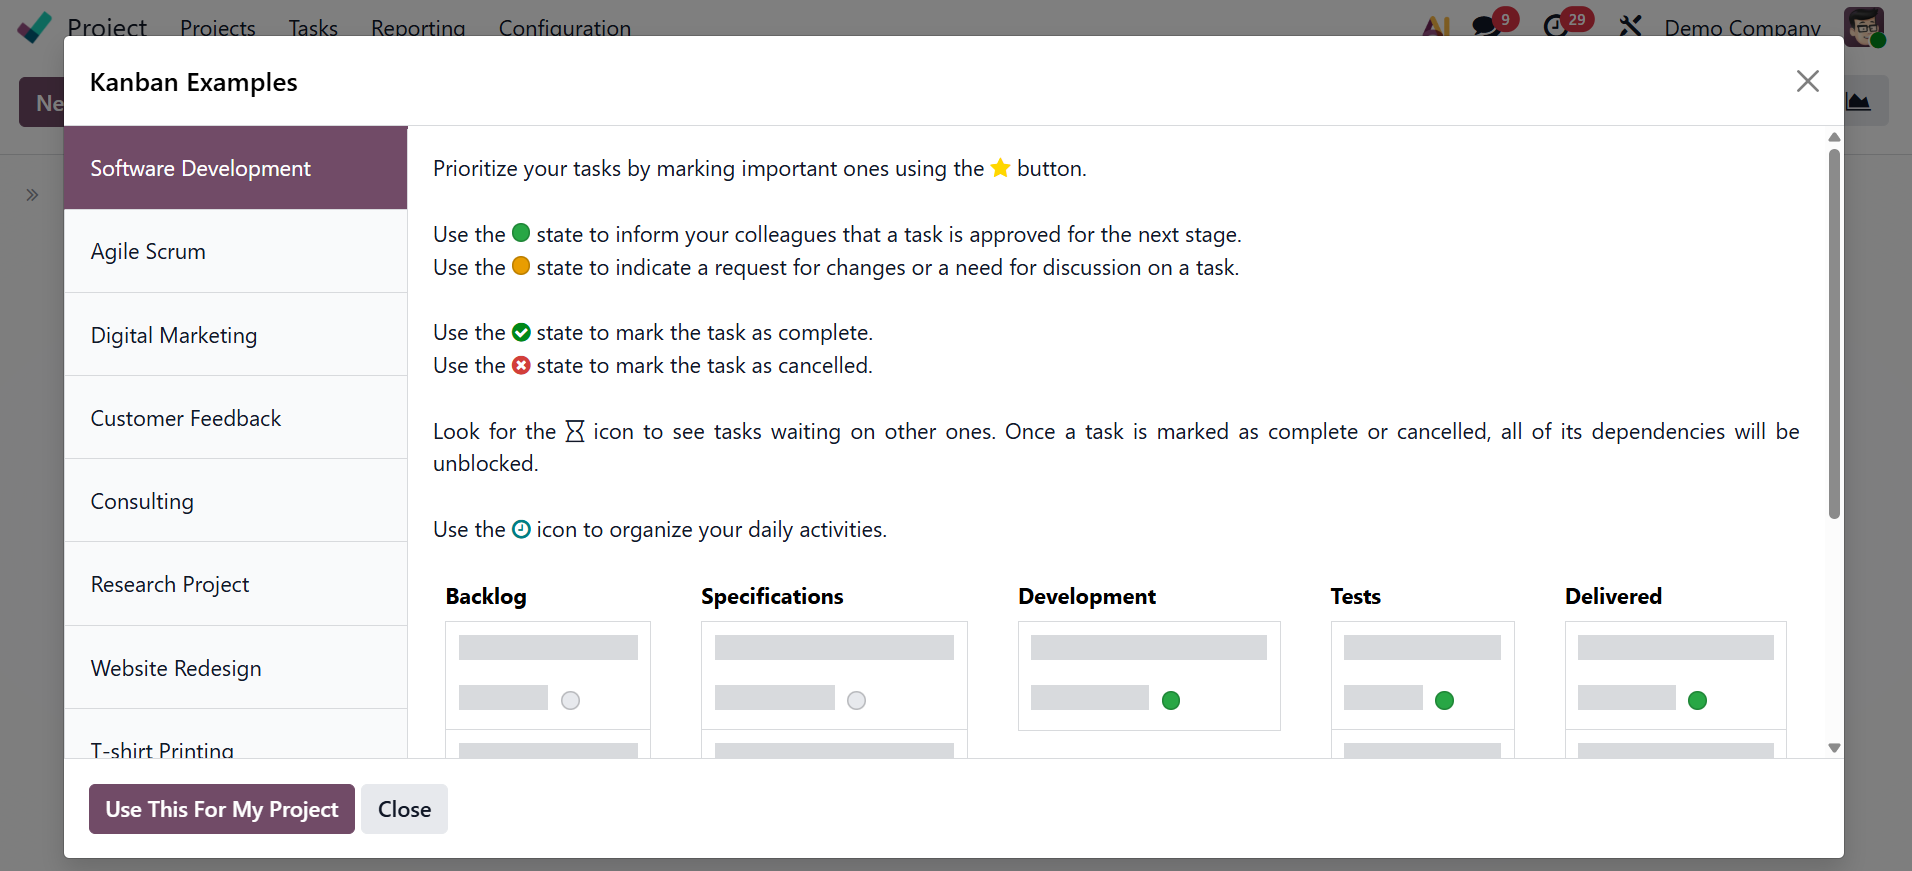Click the green state circle in Development card
The width and height of the screenshot is (1912, 871).
pos(1171,700)
